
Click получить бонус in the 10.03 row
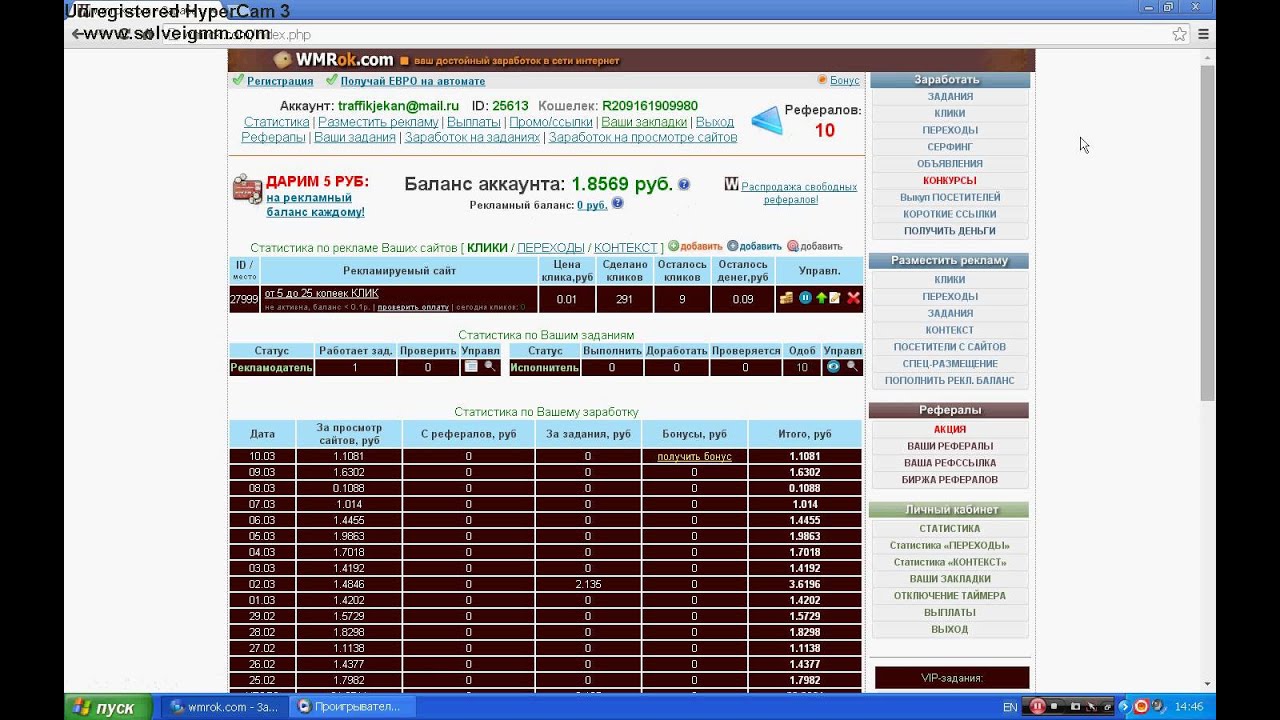(x=694, y=456)
